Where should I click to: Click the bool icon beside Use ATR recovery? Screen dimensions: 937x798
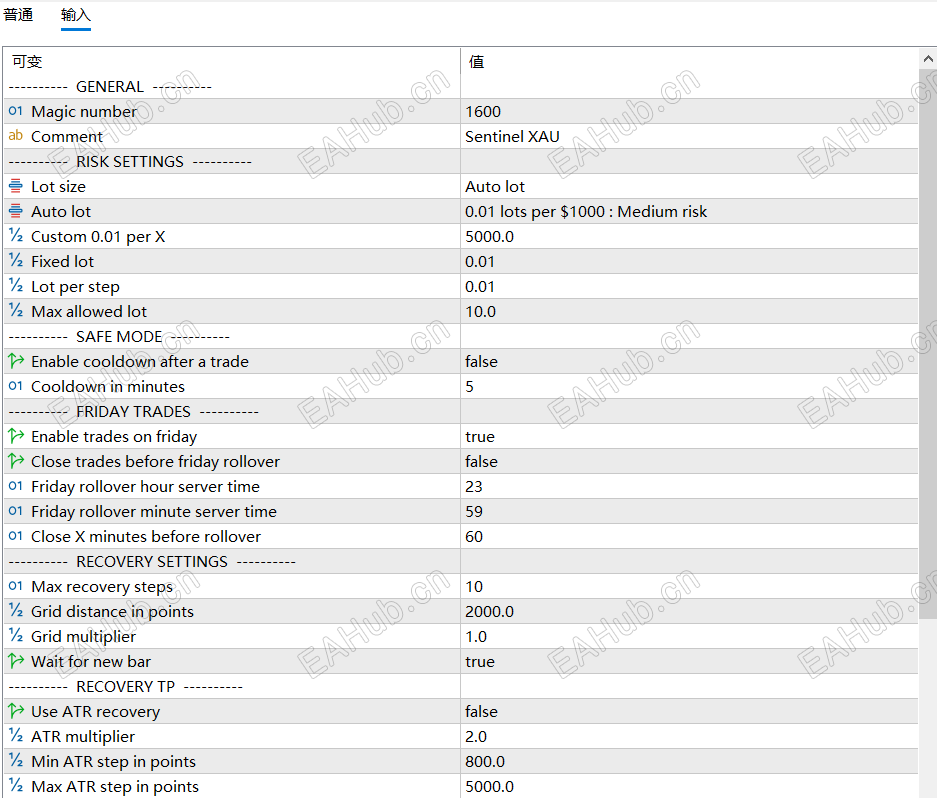(x=16, y=711)
